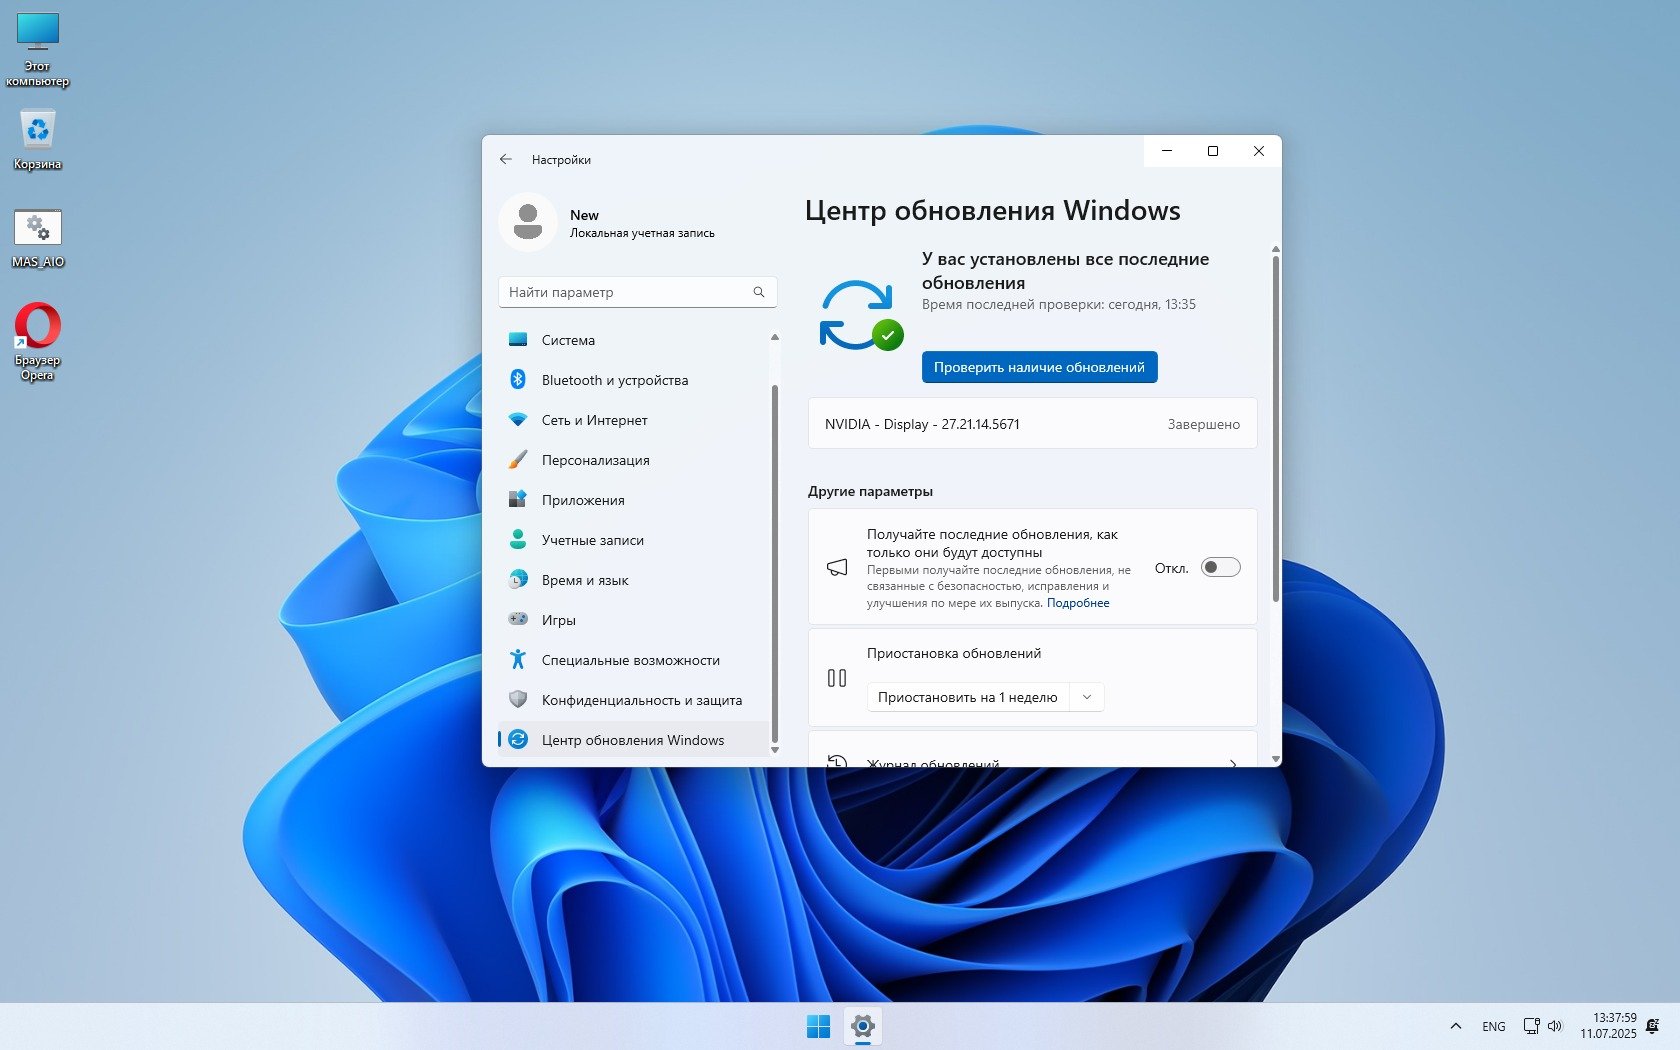Expand the pause updates duration dropdown arrow
Screen dimensions: 1680x1050
[1087, 697]
